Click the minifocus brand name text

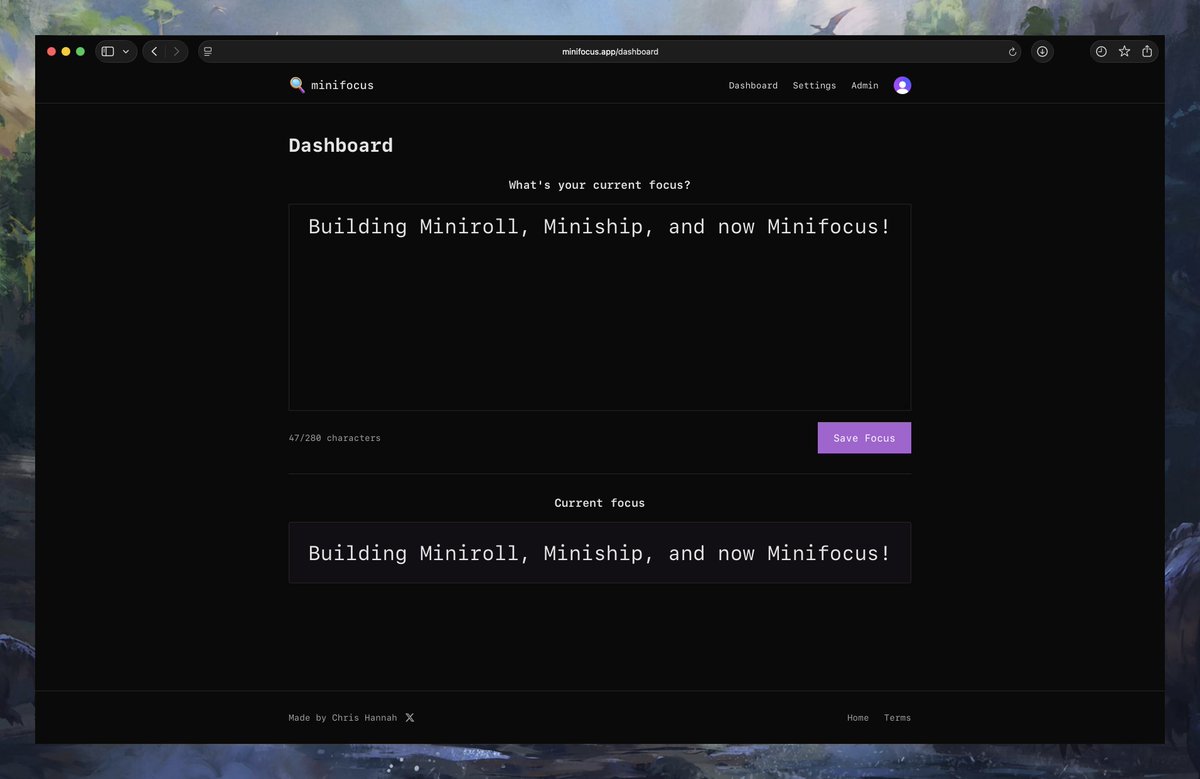click(342, 86)
